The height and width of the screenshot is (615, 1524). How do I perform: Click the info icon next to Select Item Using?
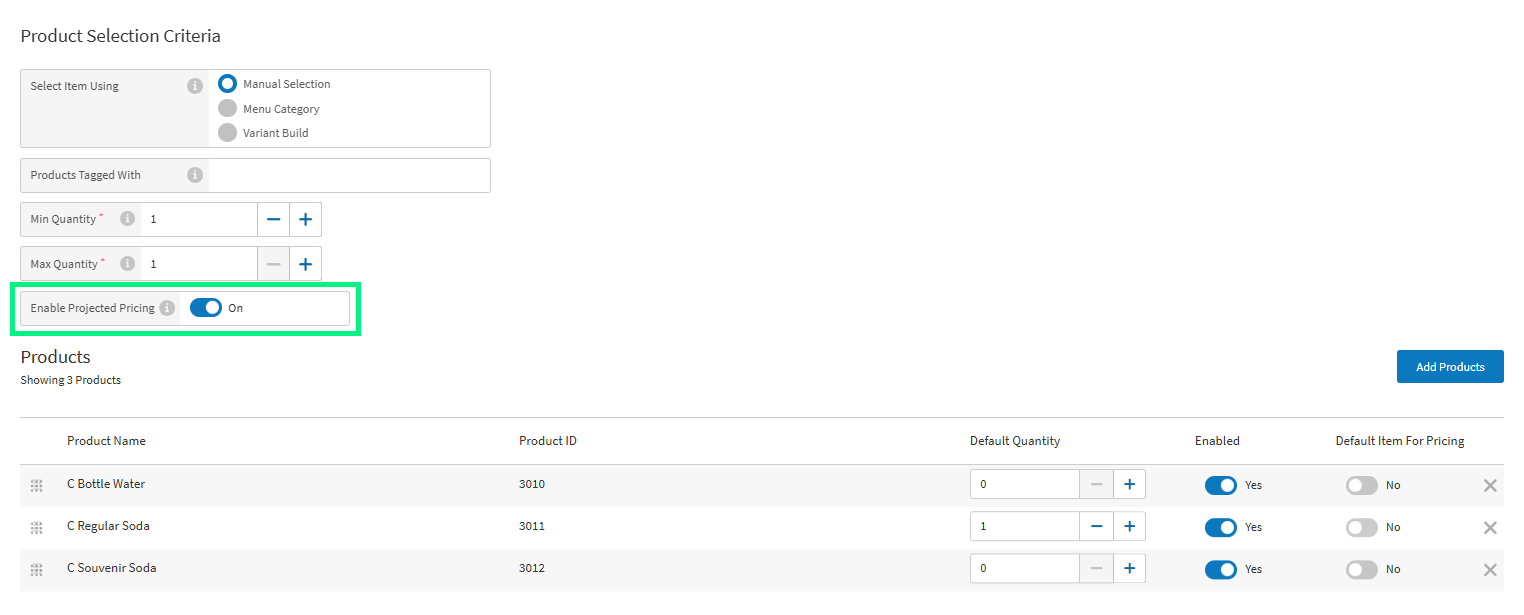(195, 85)
